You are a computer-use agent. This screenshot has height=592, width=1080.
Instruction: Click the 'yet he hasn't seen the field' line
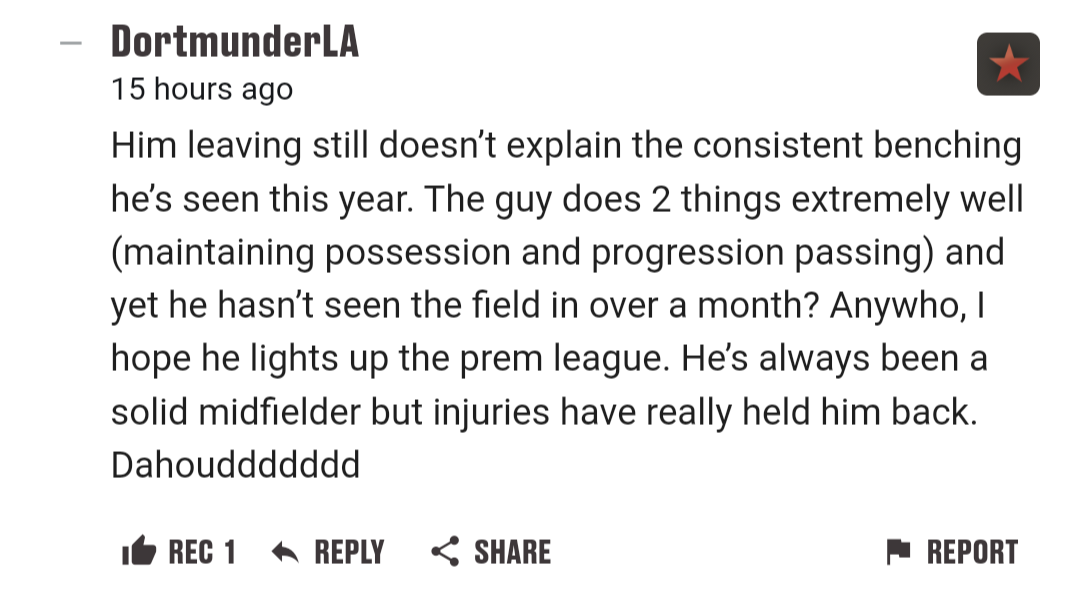(548, 305)
